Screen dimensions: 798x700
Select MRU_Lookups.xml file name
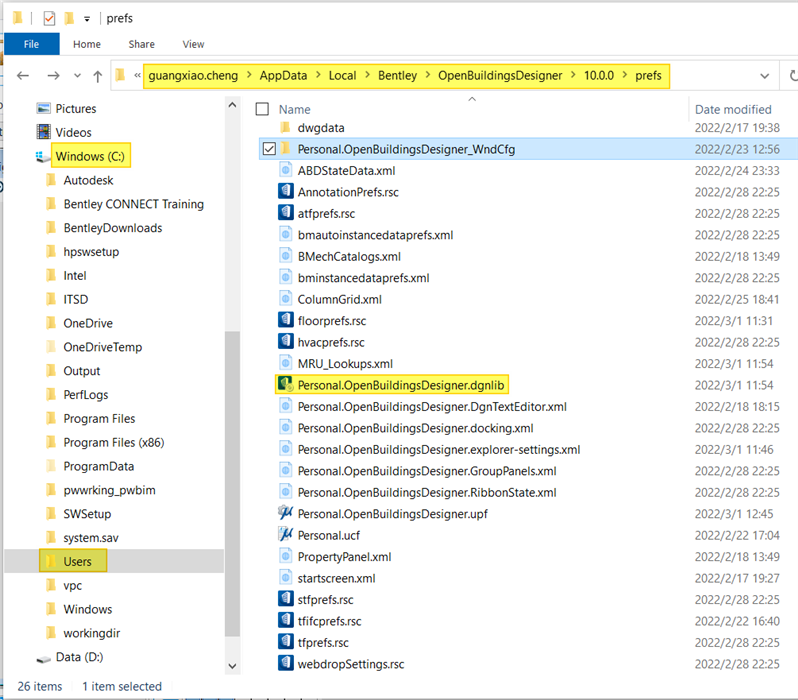point(345,364)
